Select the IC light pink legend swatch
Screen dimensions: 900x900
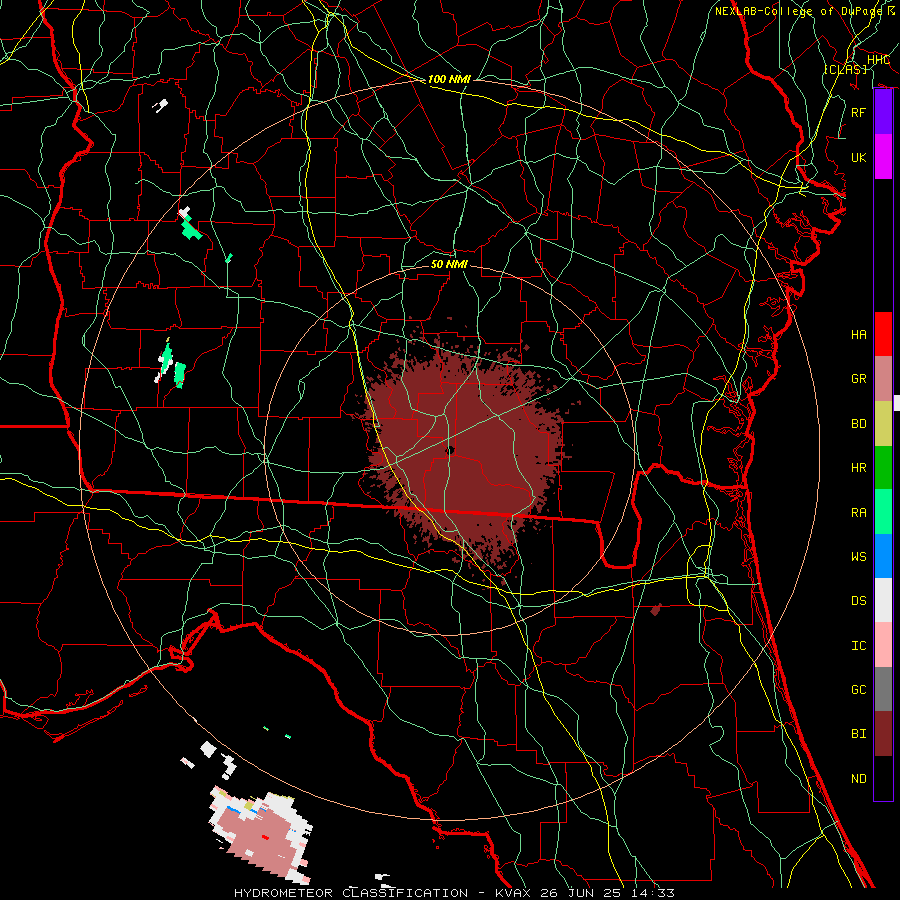[883, 645]
